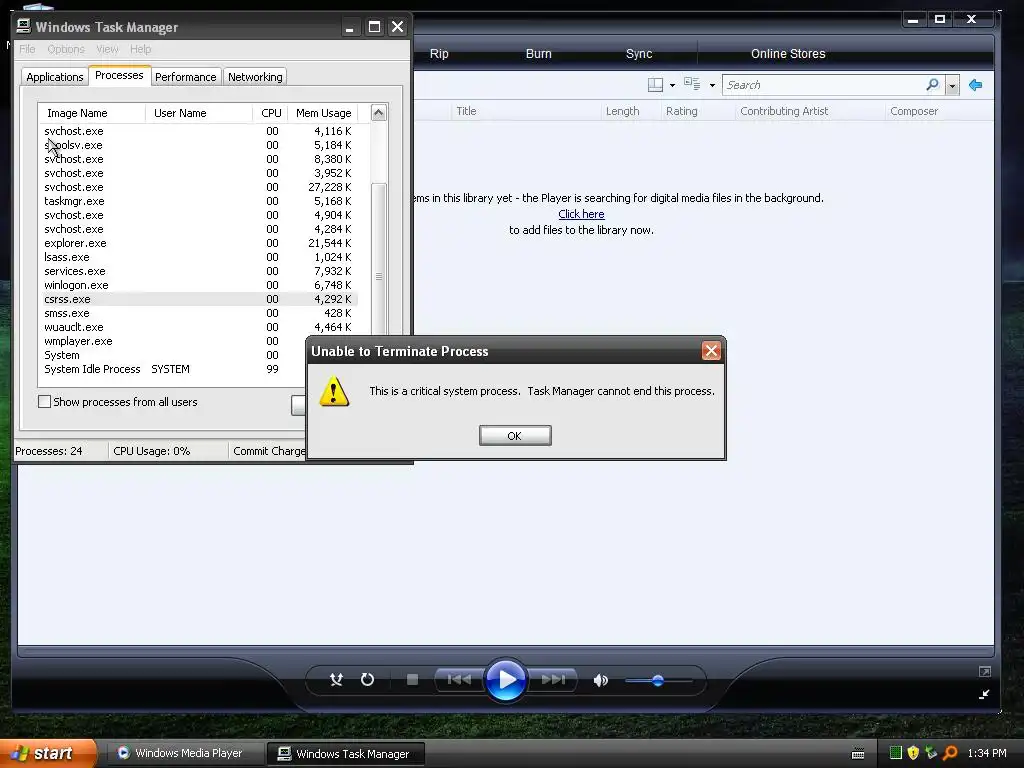1024x768 pixels.
Task: Click the security shield icon in system tray
Action: click(913, 753)
